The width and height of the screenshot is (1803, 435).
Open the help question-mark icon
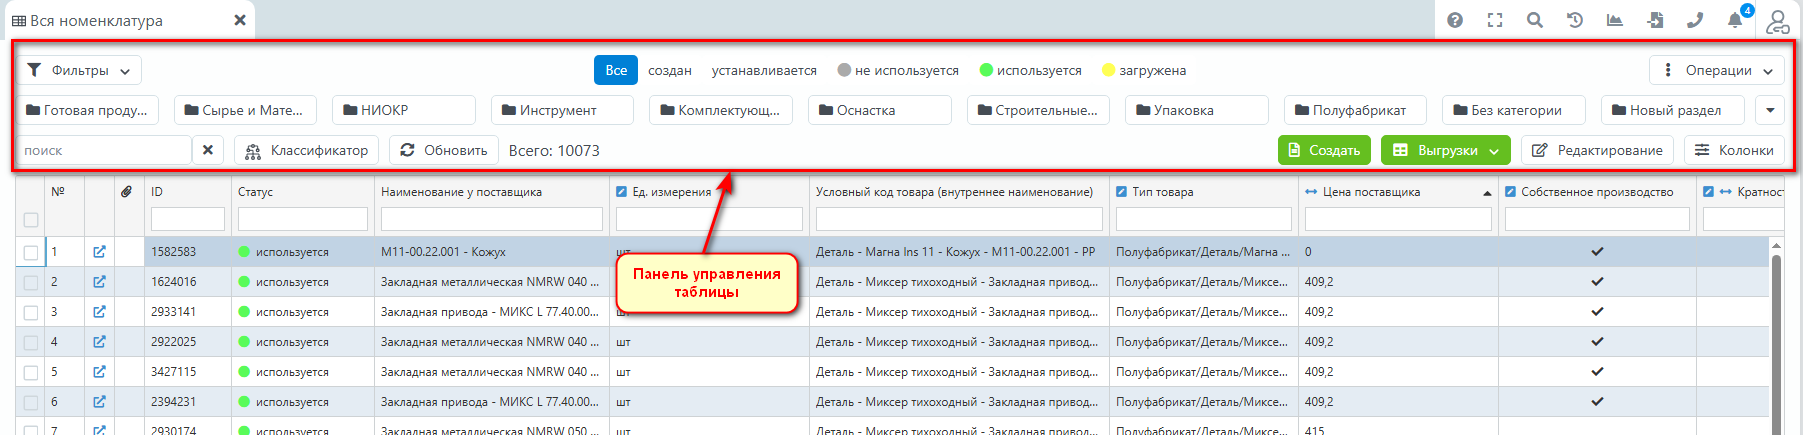(x=1455, y=20)
